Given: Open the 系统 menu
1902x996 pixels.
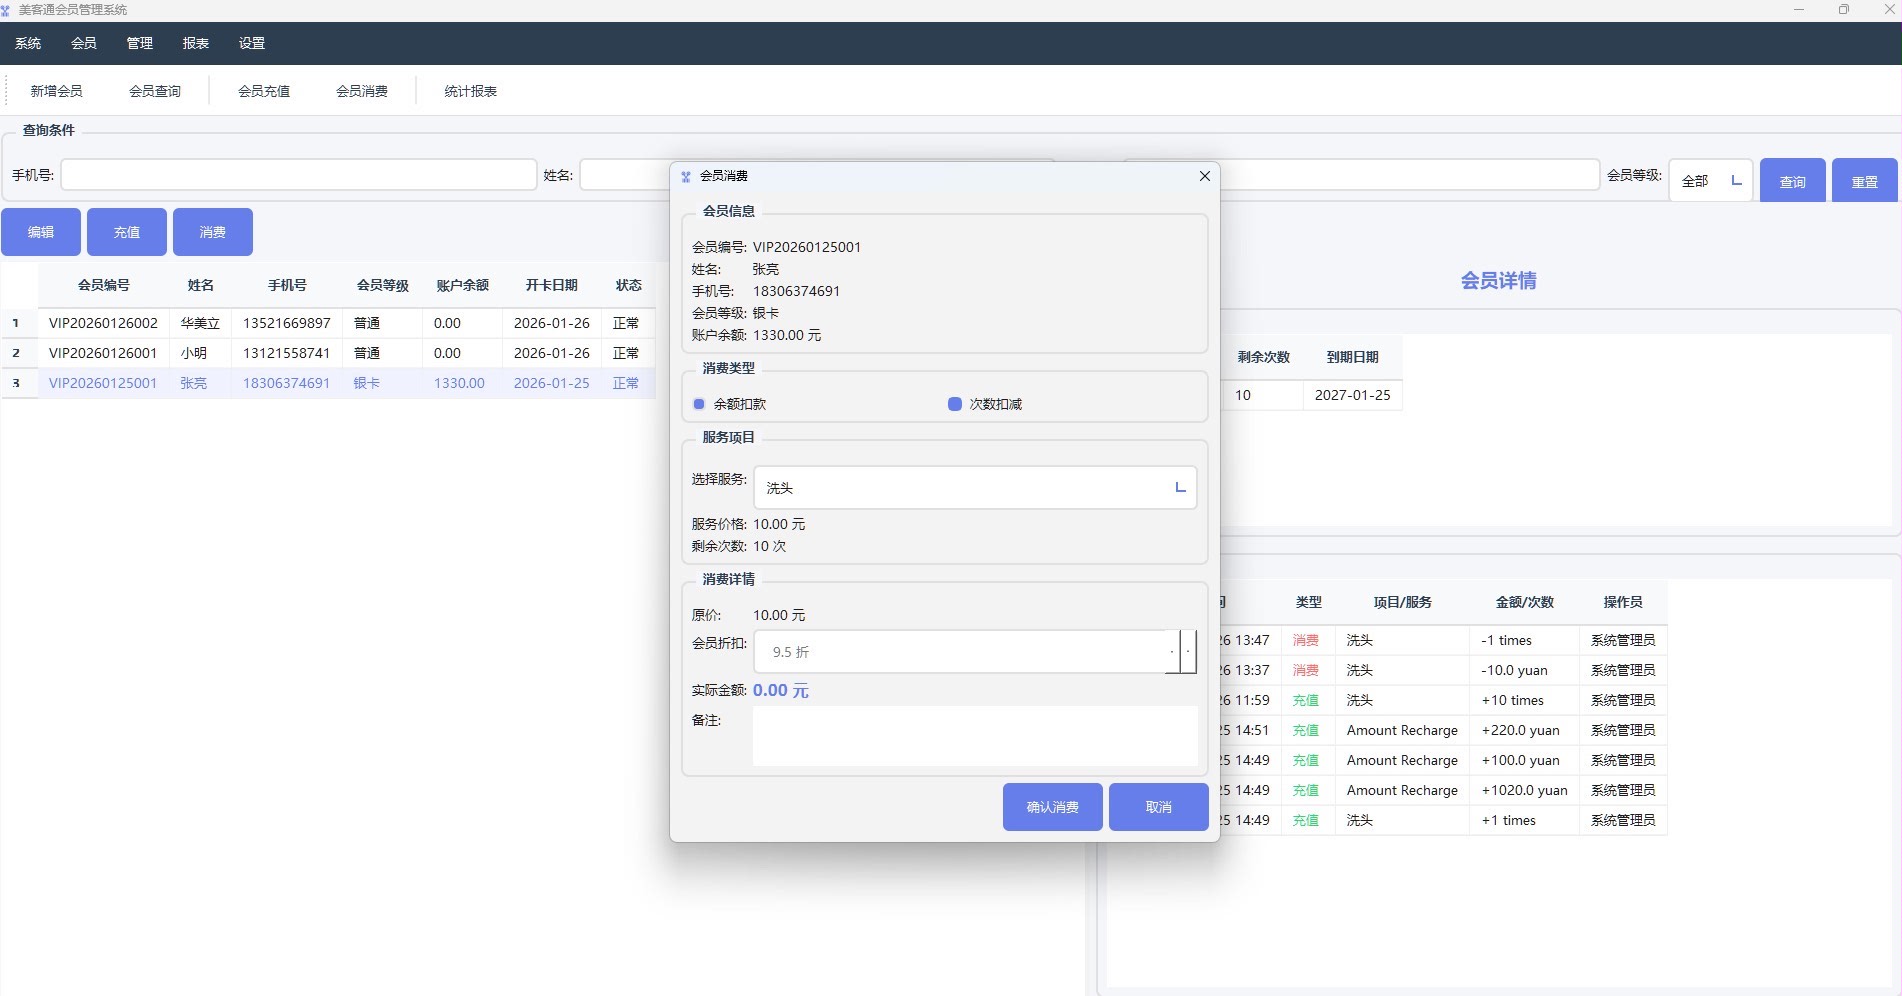Looking at the screenshot, I should pyautogui.click(x=28, y=43).
